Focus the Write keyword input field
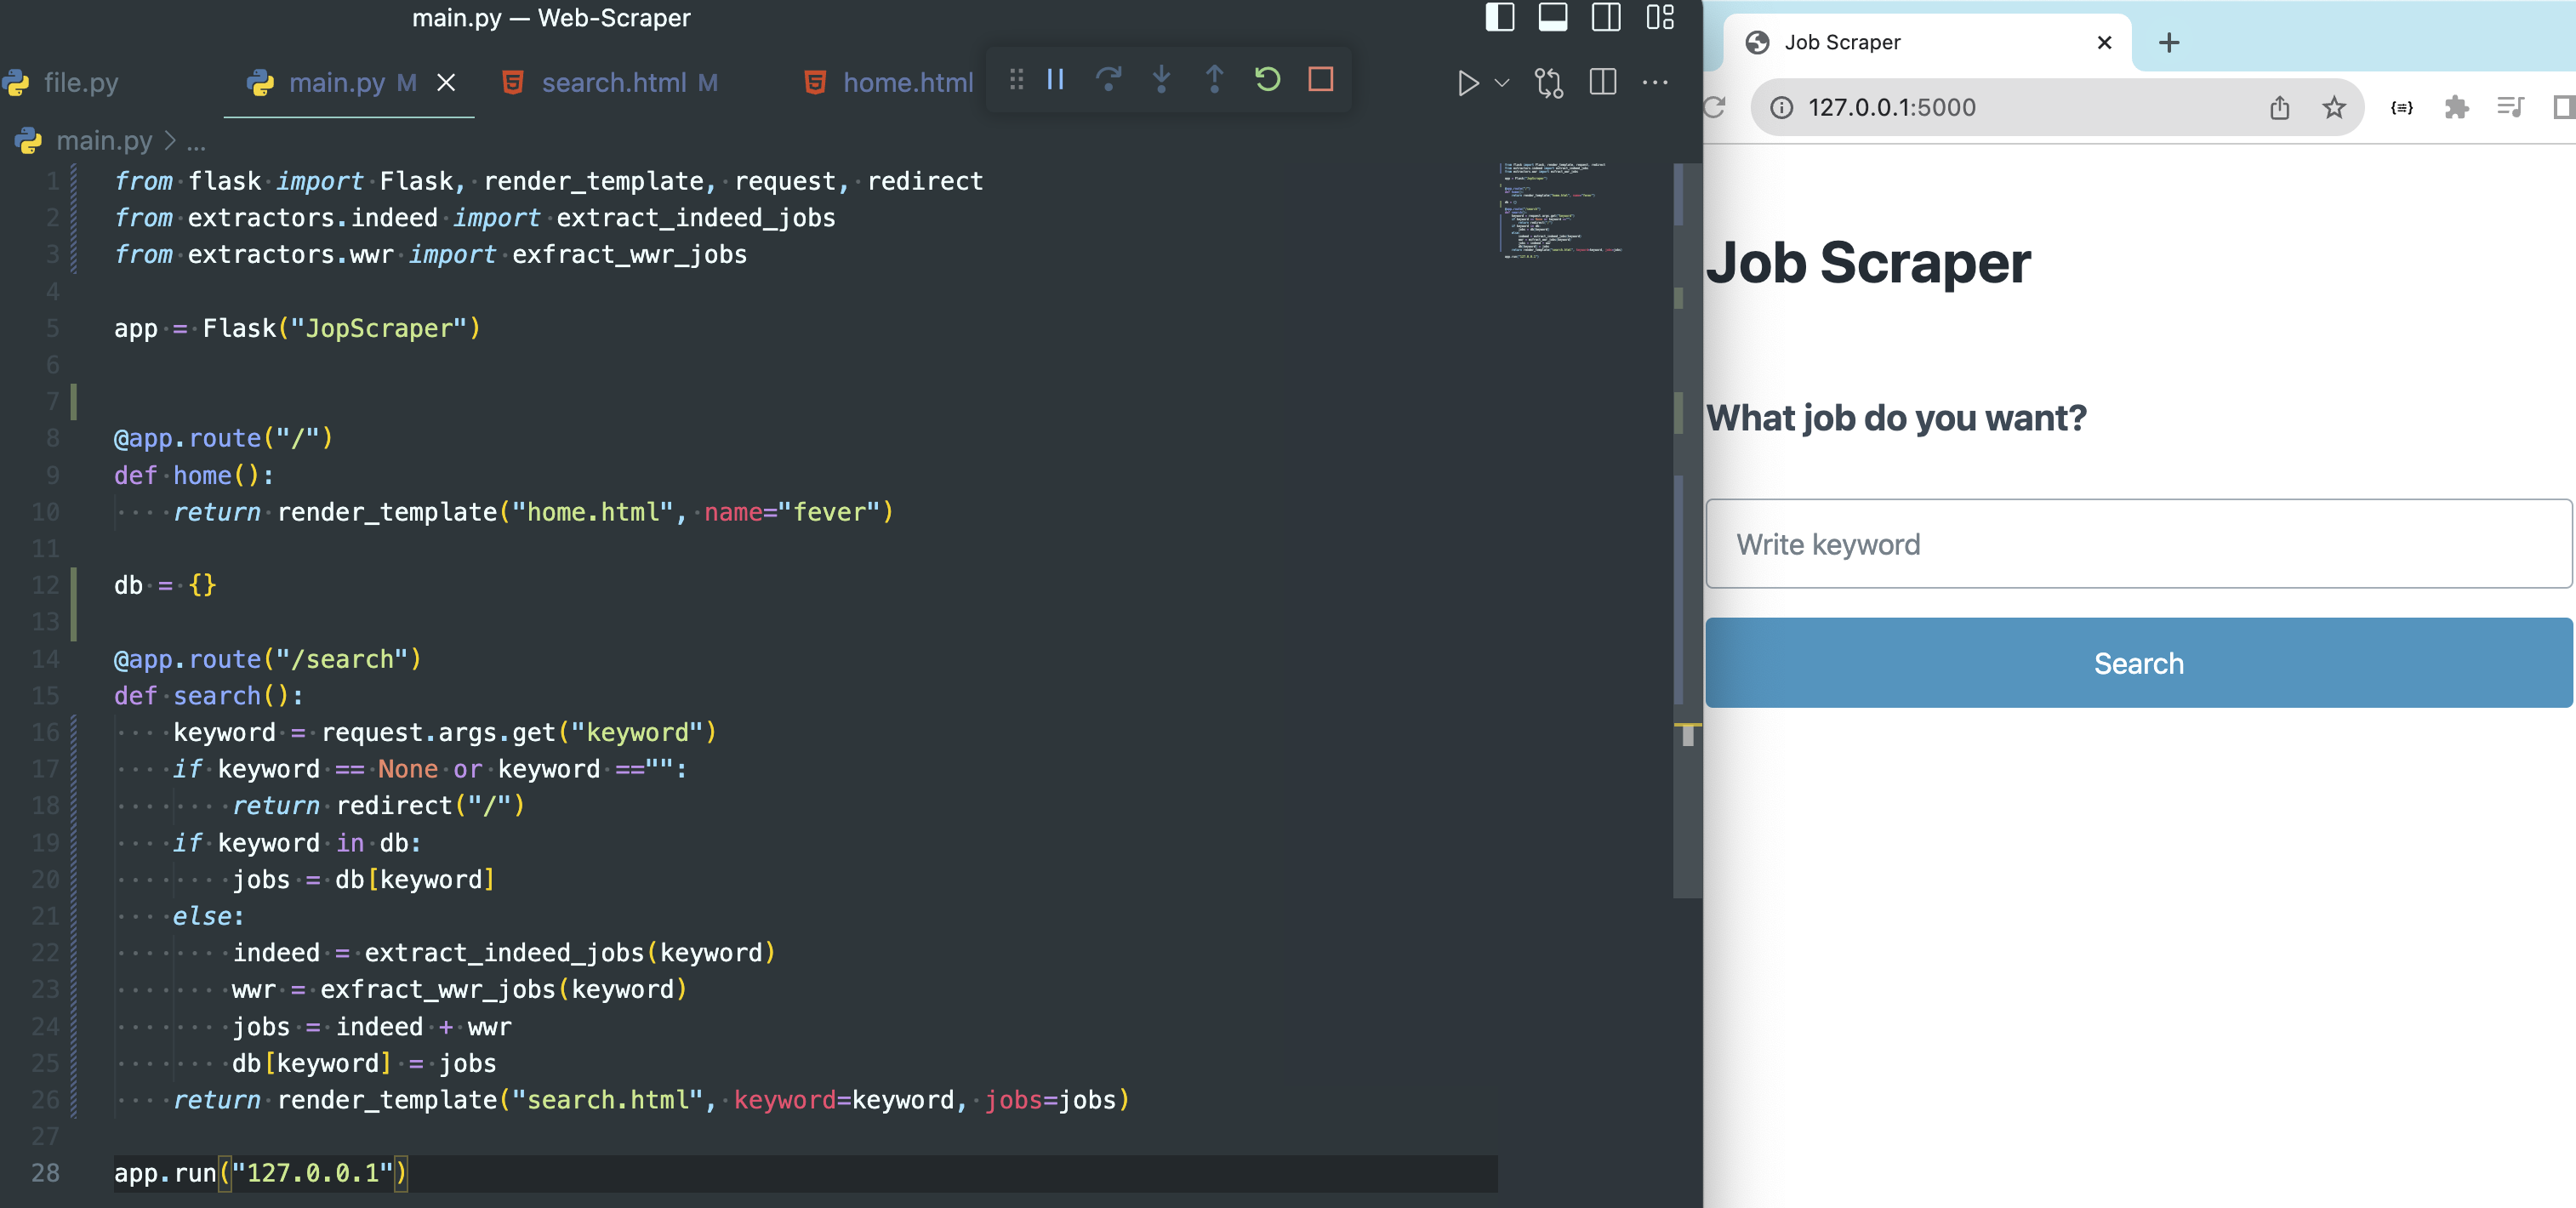The width and height of the screenshot is (2576, 1208). tap(2138, 544)
